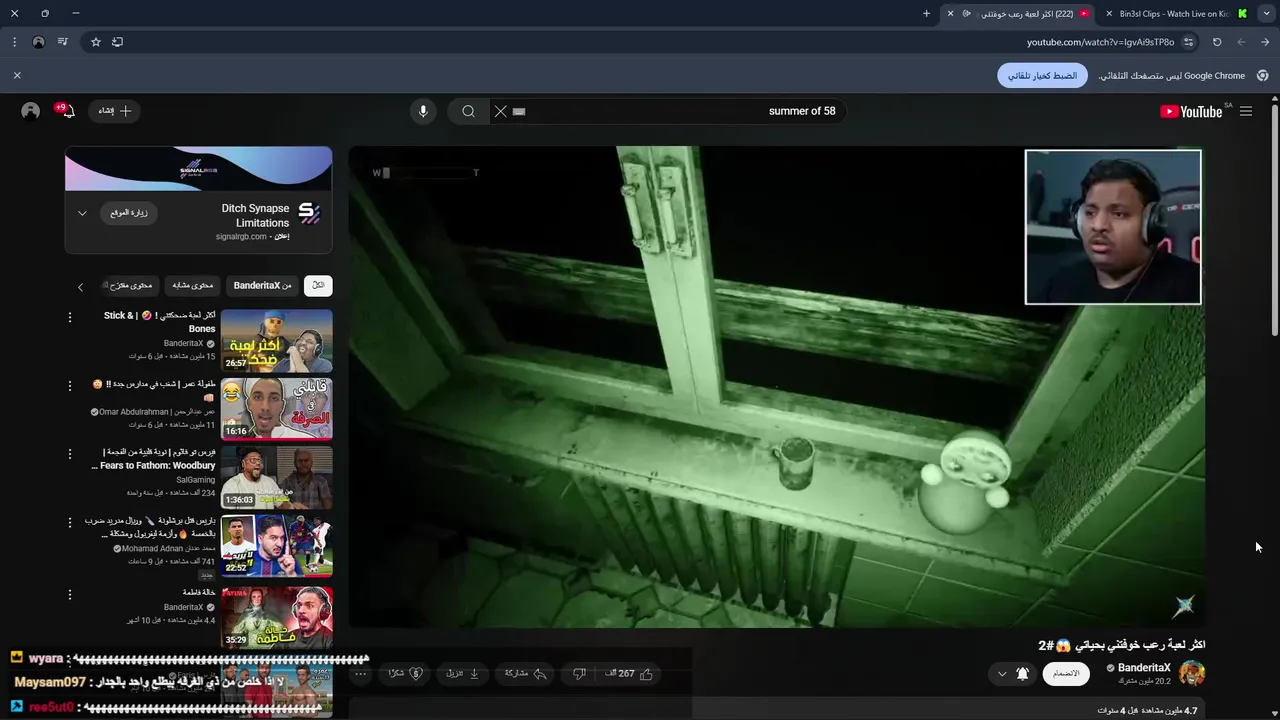Clear the search box text
The width and height of the screenshot is (1280, 720).
pos(501,111)
